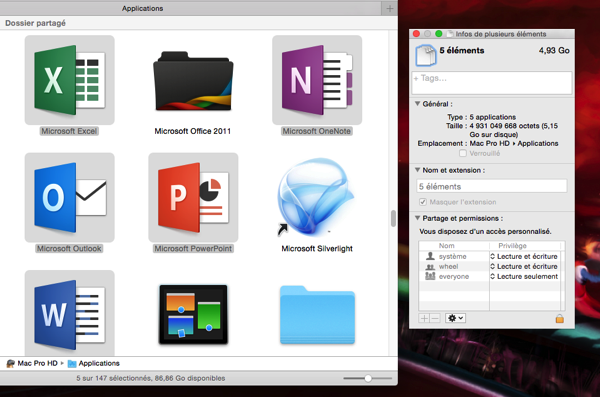Click the Type : 5 applications text

pyautogui.click(x=481, y=117)
